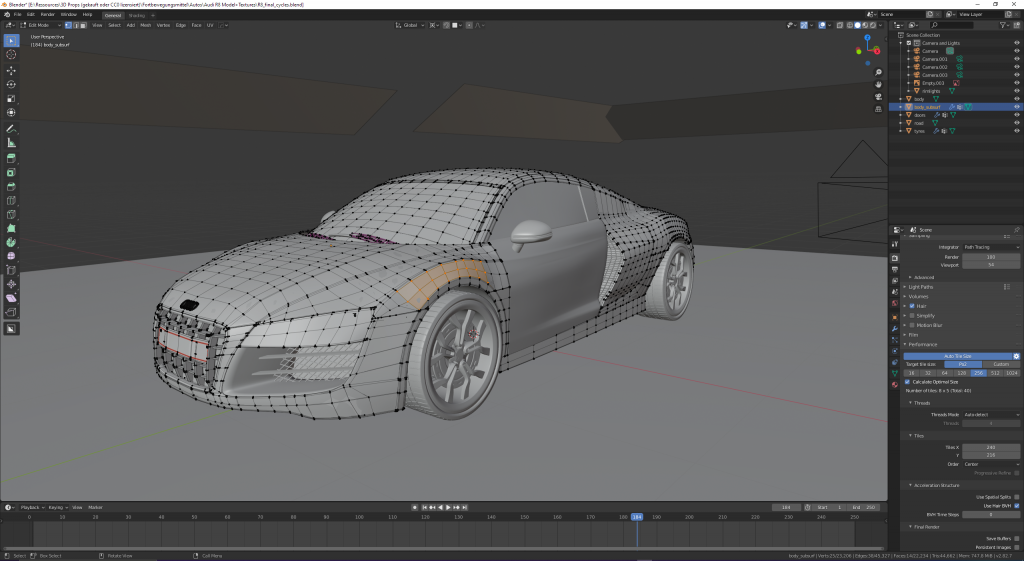Screen dimensions: 1024x561
Task: Switch to the Shading workspace tab
Action: coord(137,15)
